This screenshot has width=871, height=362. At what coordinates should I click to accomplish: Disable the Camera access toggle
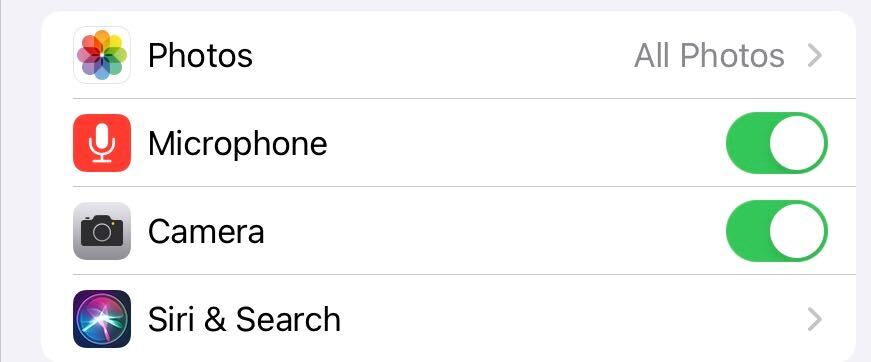[x=777, y=231]
